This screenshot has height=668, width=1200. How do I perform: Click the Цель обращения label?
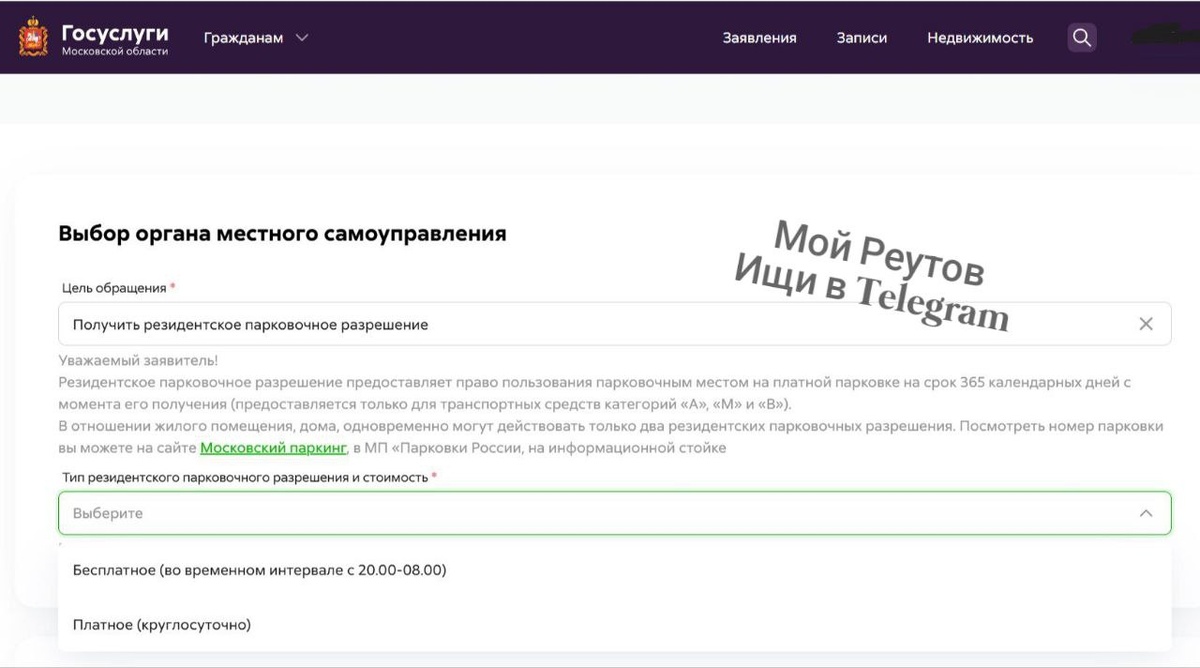pos(114,288)
